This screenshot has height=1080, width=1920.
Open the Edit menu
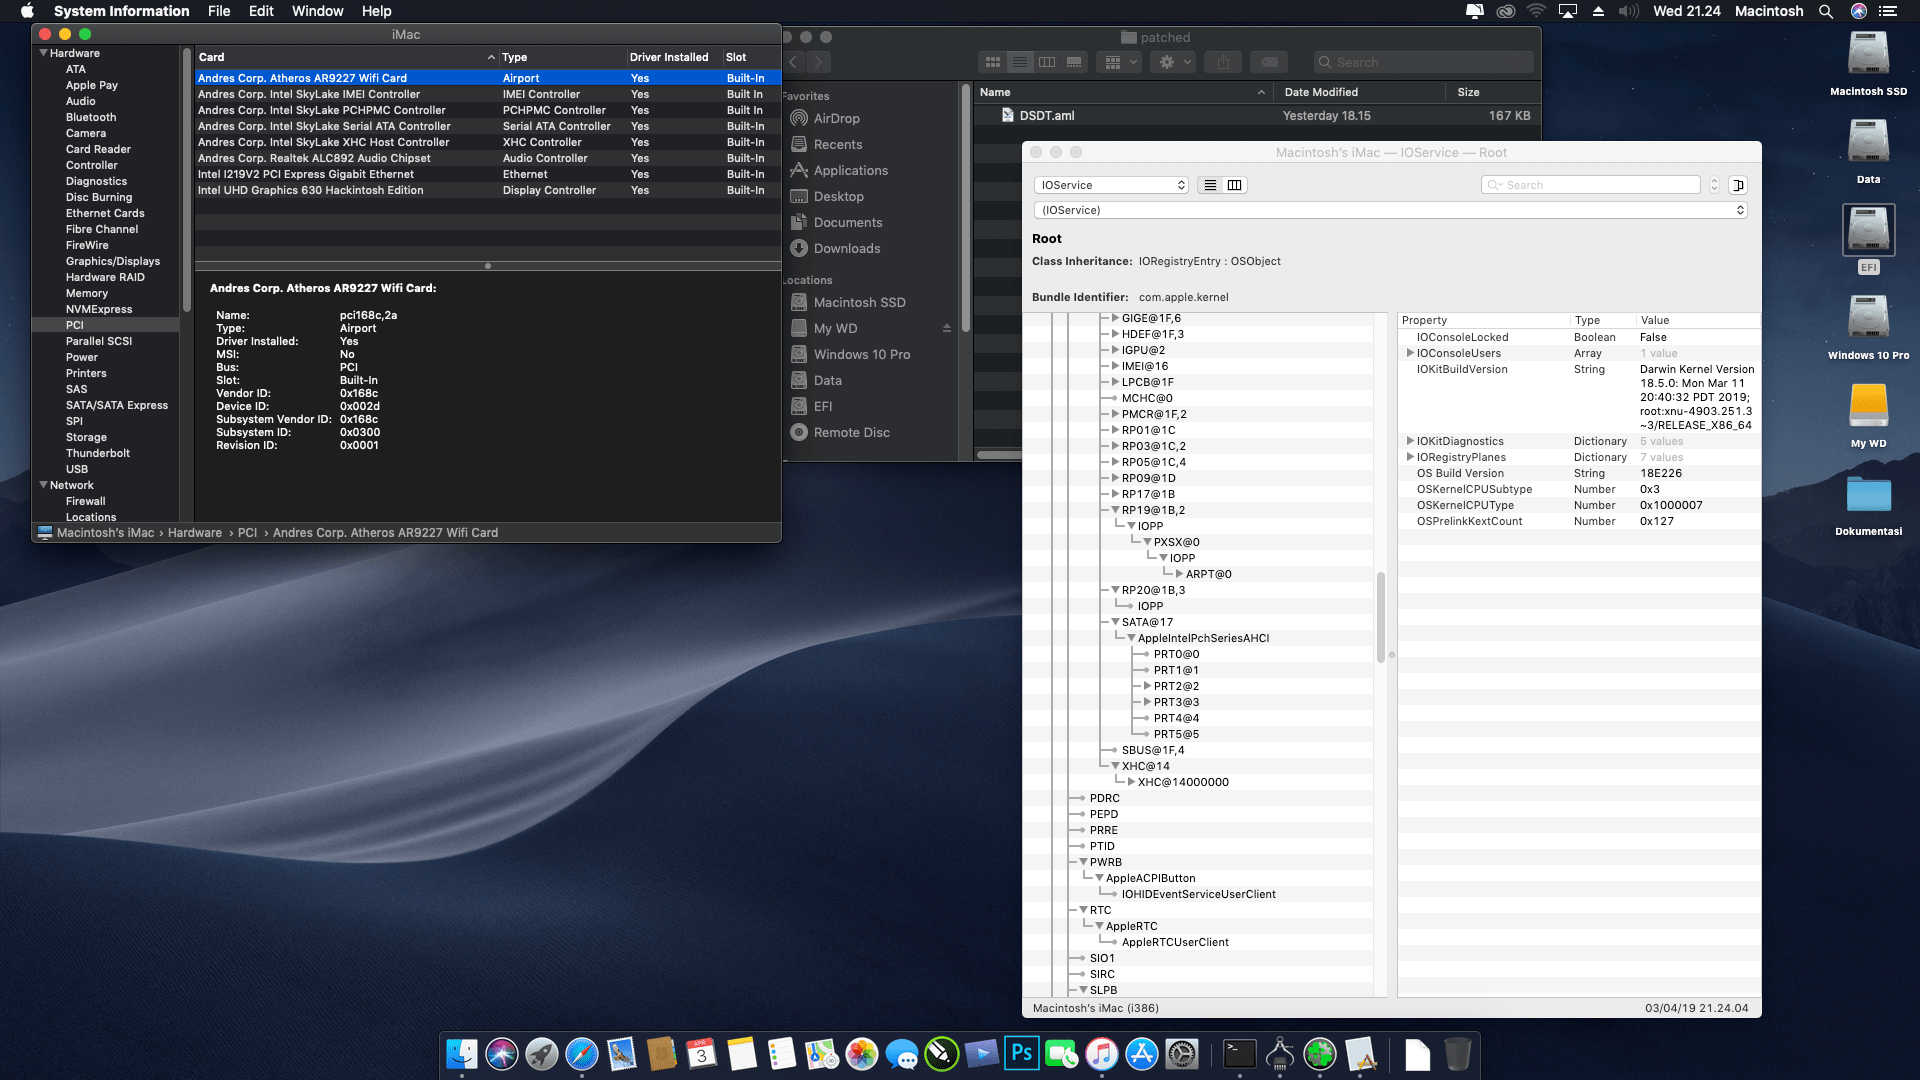pos(261,11)
